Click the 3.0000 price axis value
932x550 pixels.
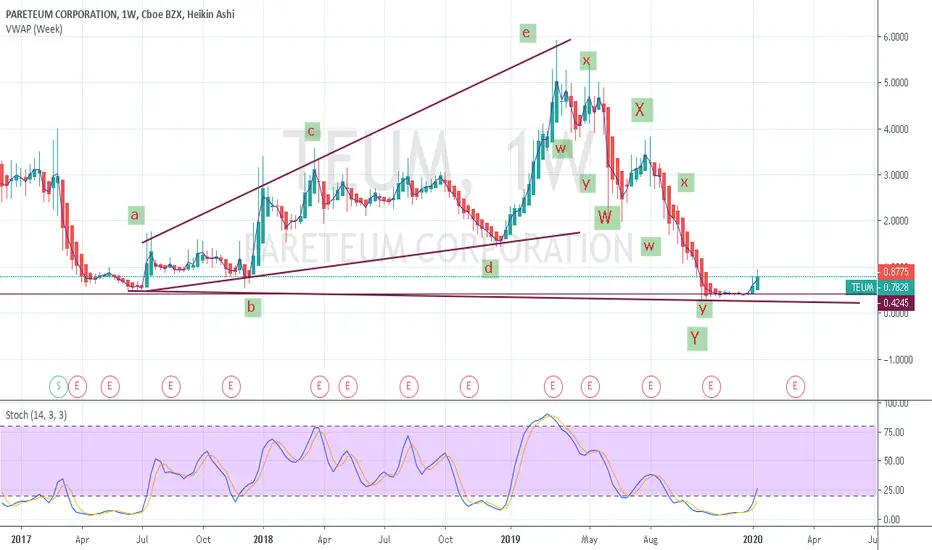coord(896,175)
